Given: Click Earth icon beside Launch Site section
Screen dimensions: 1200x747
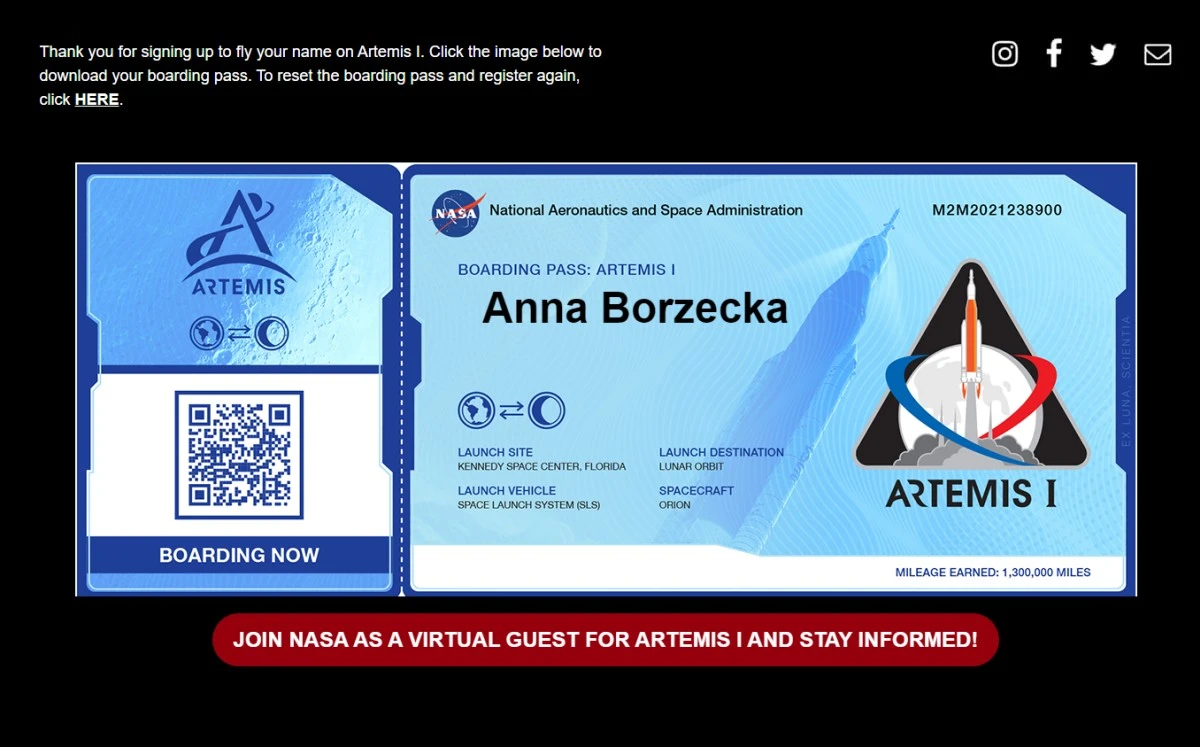Looking at the screenshot, I should [477, 410].
